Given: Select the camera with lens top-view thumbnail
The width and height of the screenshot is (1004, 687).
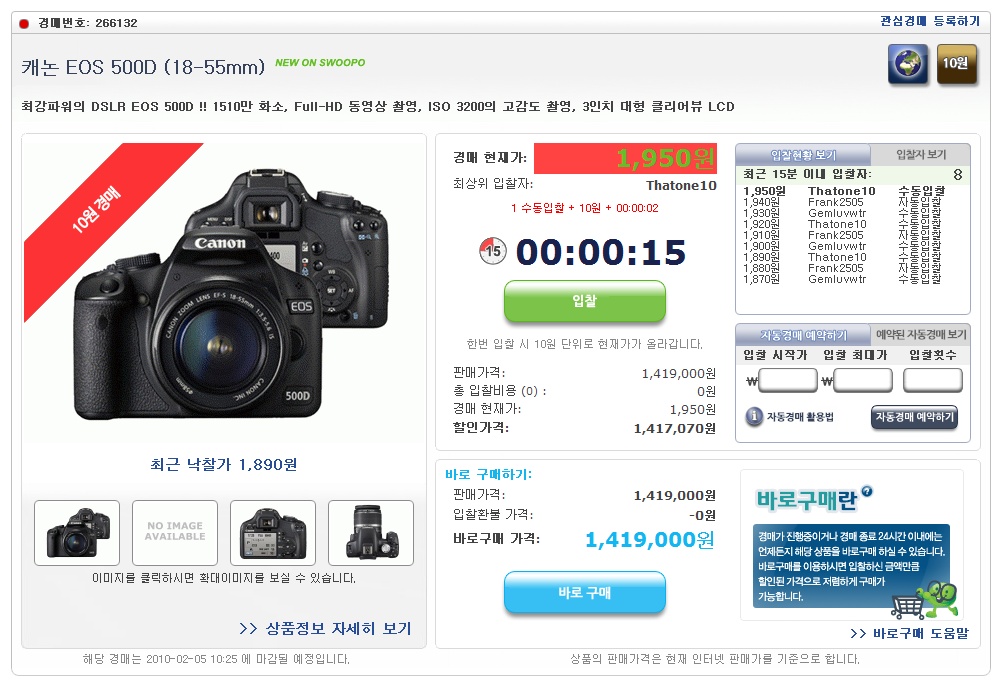Looking at the screenshot, I should point(371,533).
